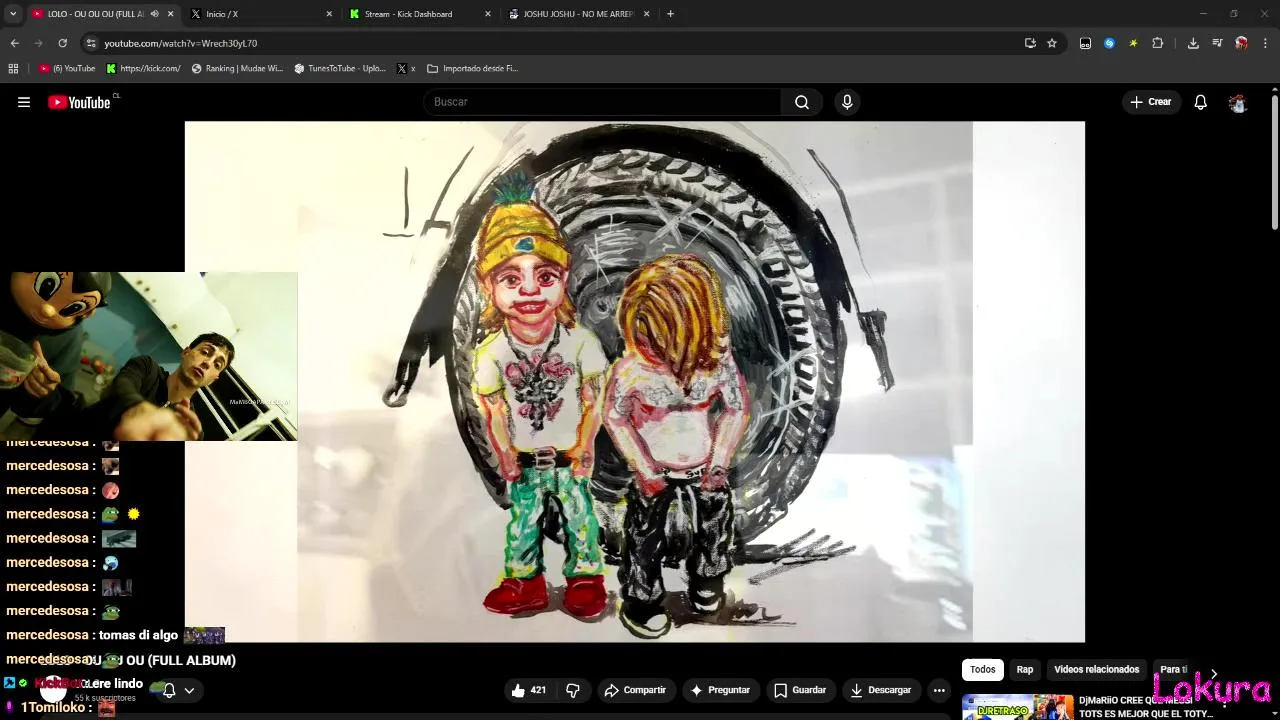
Task: Open the YouTube hamburger guide menu
Action: click(x=24, y=102)
